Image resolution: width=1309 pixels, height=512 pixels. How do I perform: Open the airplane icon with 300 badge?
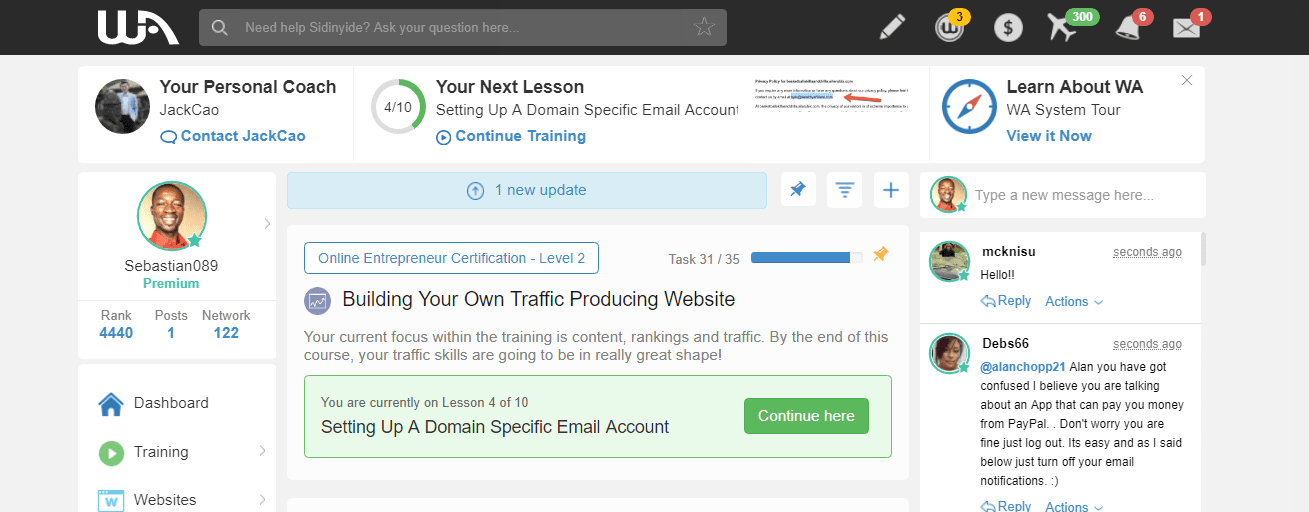click(x=1064, y=27)
